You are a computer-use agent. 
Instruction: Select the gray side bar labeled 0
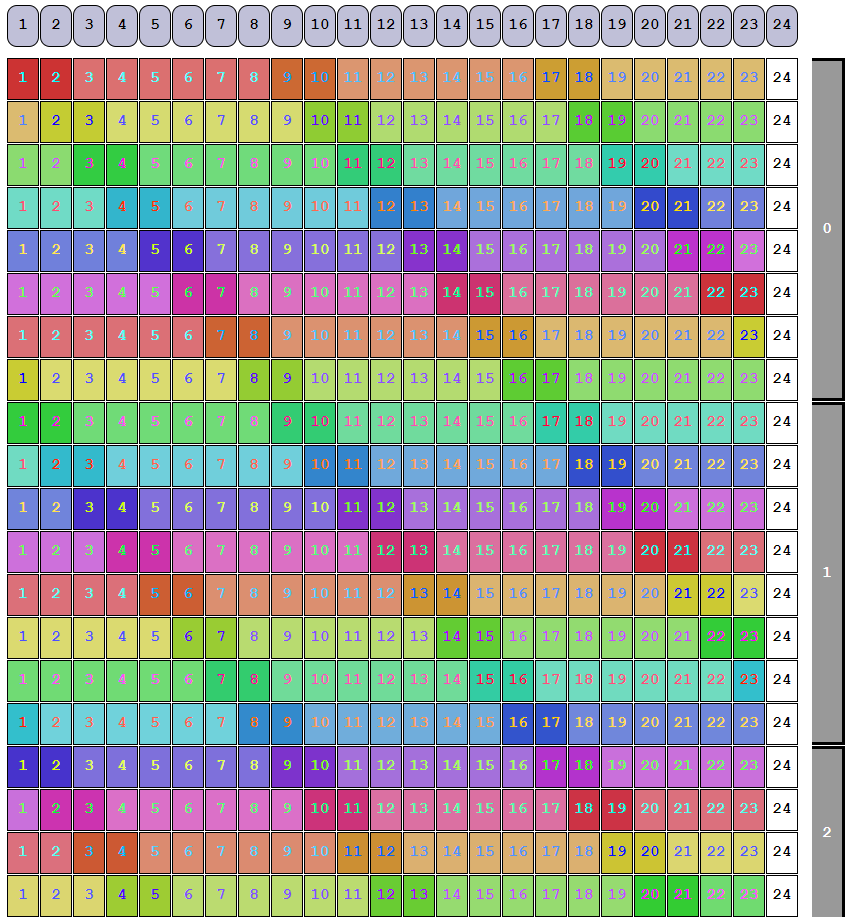click(827, 229)
